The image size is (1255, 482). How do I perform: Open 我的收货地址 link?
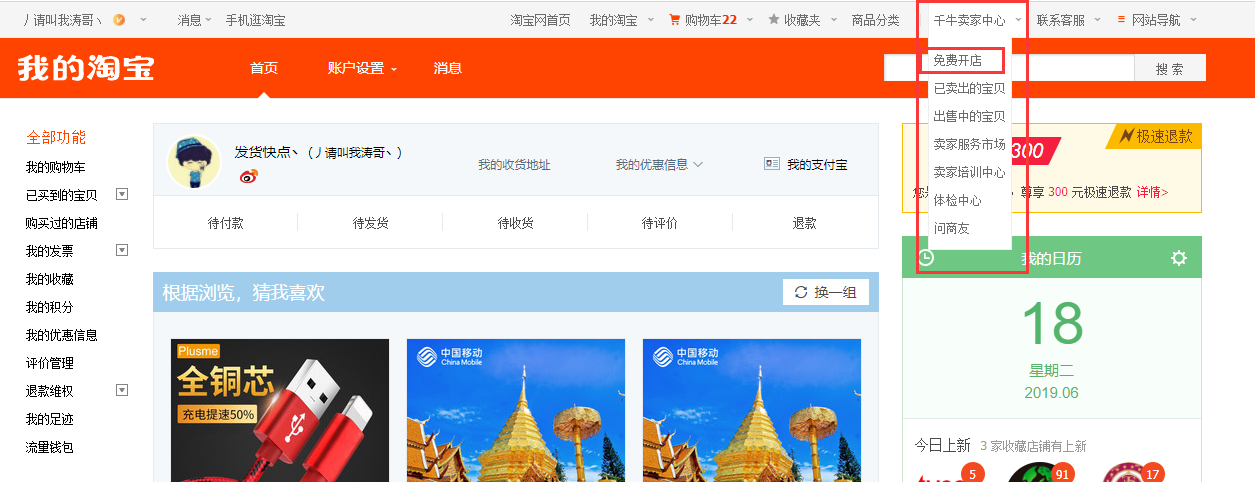pos(514,164)
